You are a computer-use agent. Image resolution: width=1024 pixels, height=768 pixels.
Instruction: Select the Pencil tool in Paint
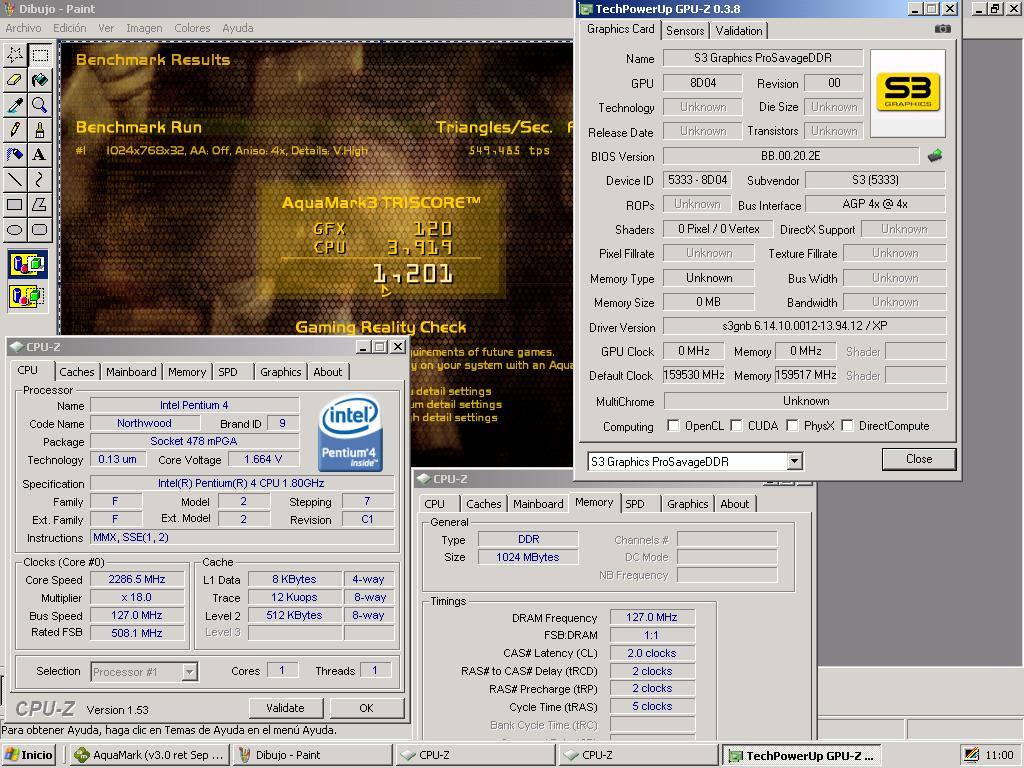[x=15, y=129]
